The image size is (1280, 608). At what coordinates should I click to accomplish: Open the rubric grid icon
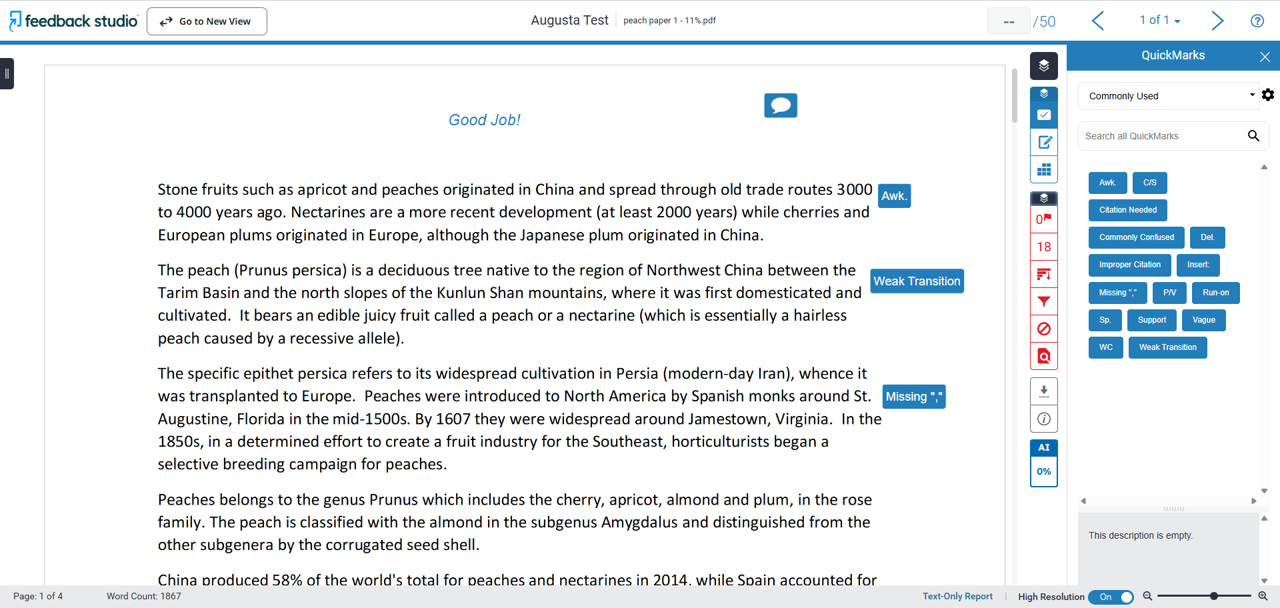(x=1043, y=170)
